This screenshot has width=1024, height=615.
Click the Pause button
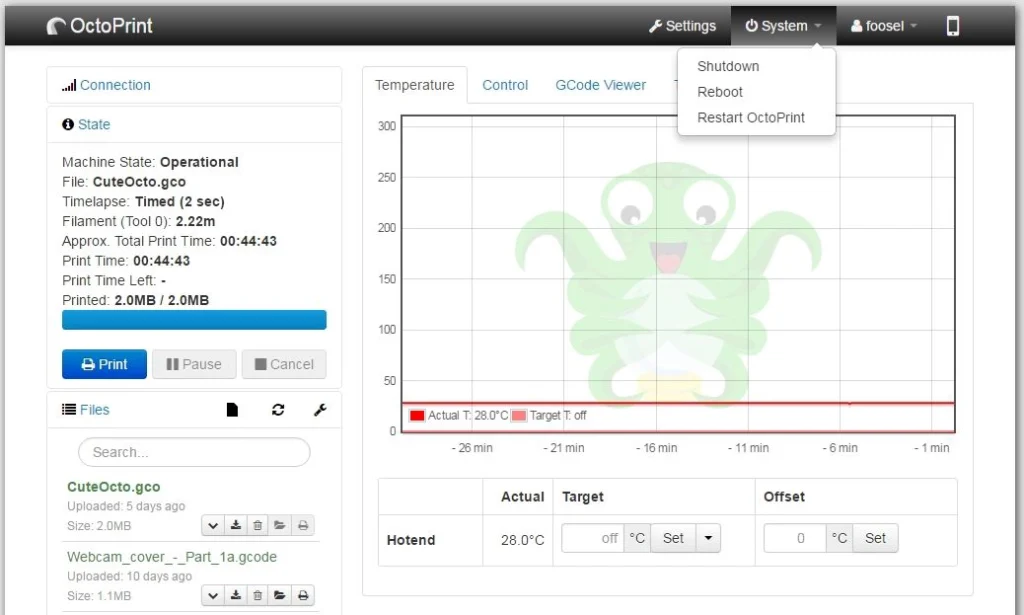[194, 364]
